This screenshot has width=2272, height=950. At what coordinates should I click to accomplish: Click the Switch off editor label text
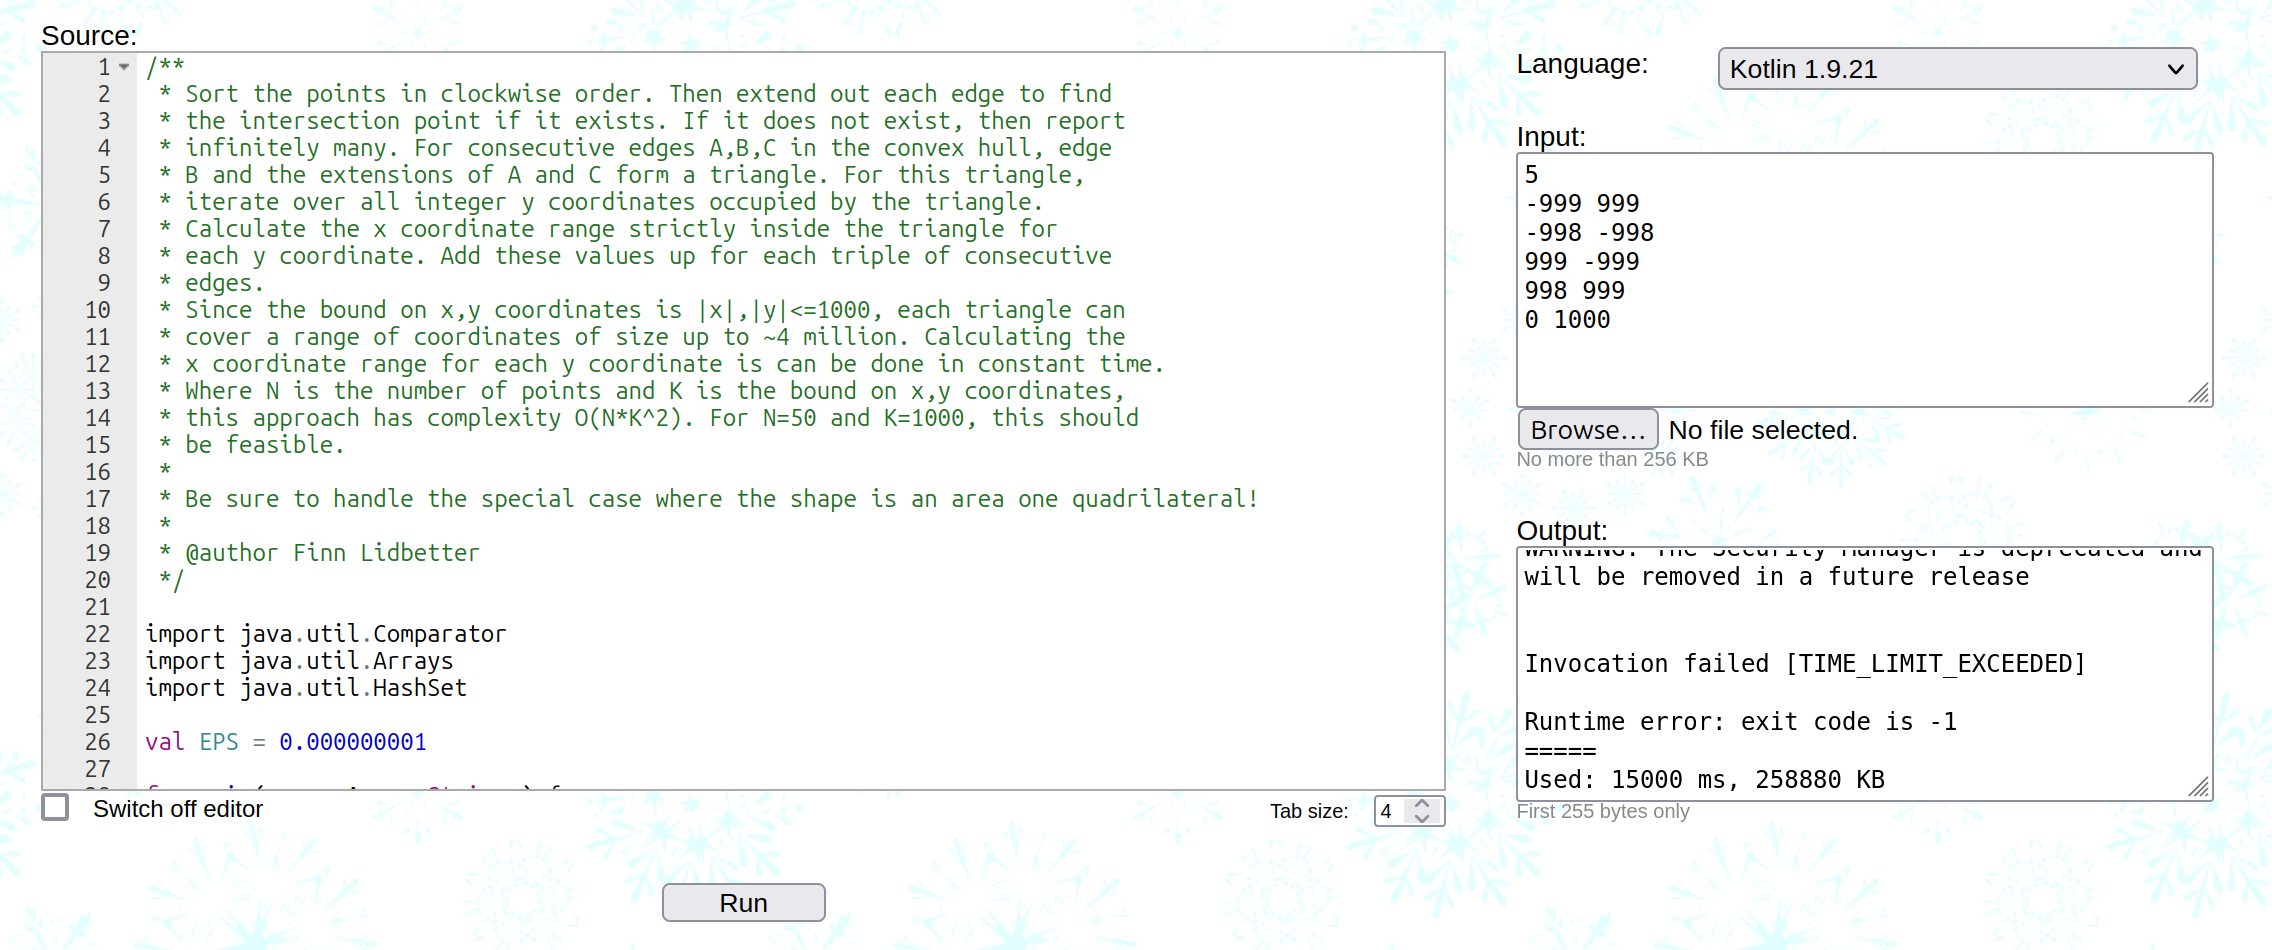[178, 809]
